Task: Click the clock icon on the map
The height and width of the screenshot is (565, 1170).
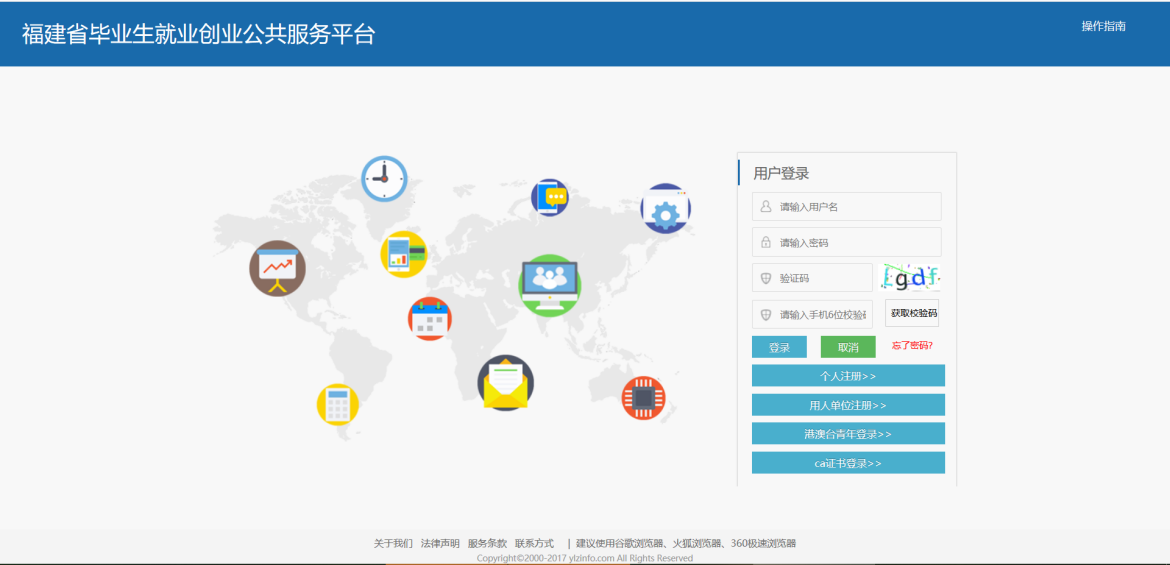Action: (384, 179)
